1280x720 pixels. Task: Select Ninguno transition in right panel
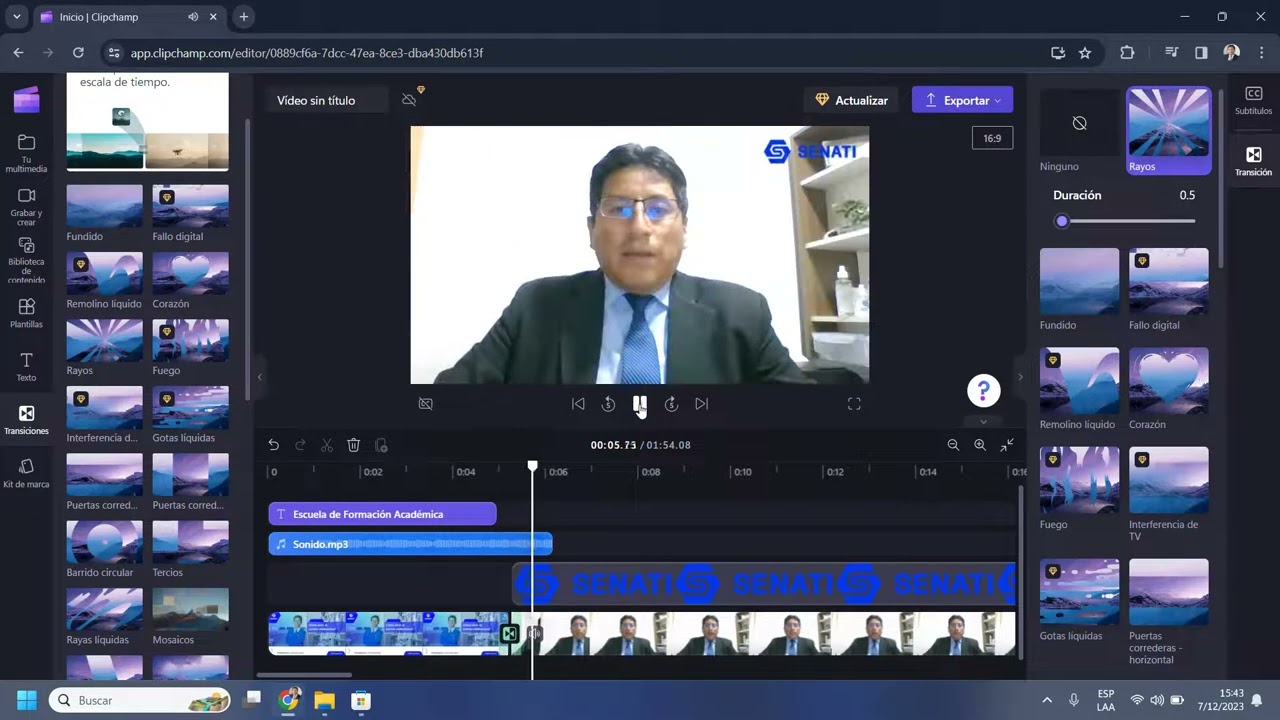point(1079,130)
